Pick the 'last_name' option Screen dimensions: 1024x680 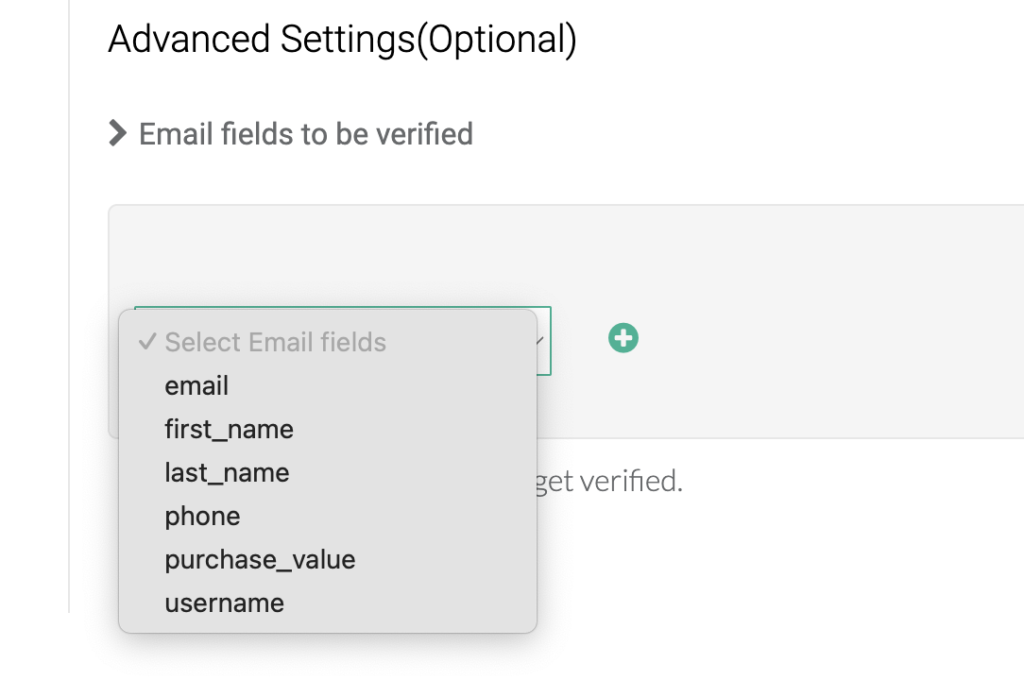[x=328, y=472]
